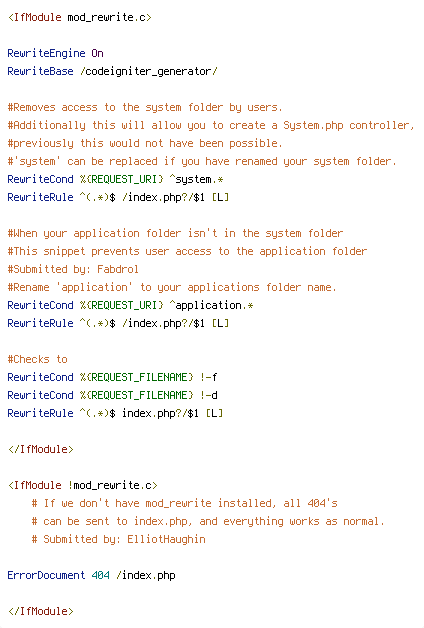Click the 'previously this would not' comment

pyautogui.click(x=145, y=143)
